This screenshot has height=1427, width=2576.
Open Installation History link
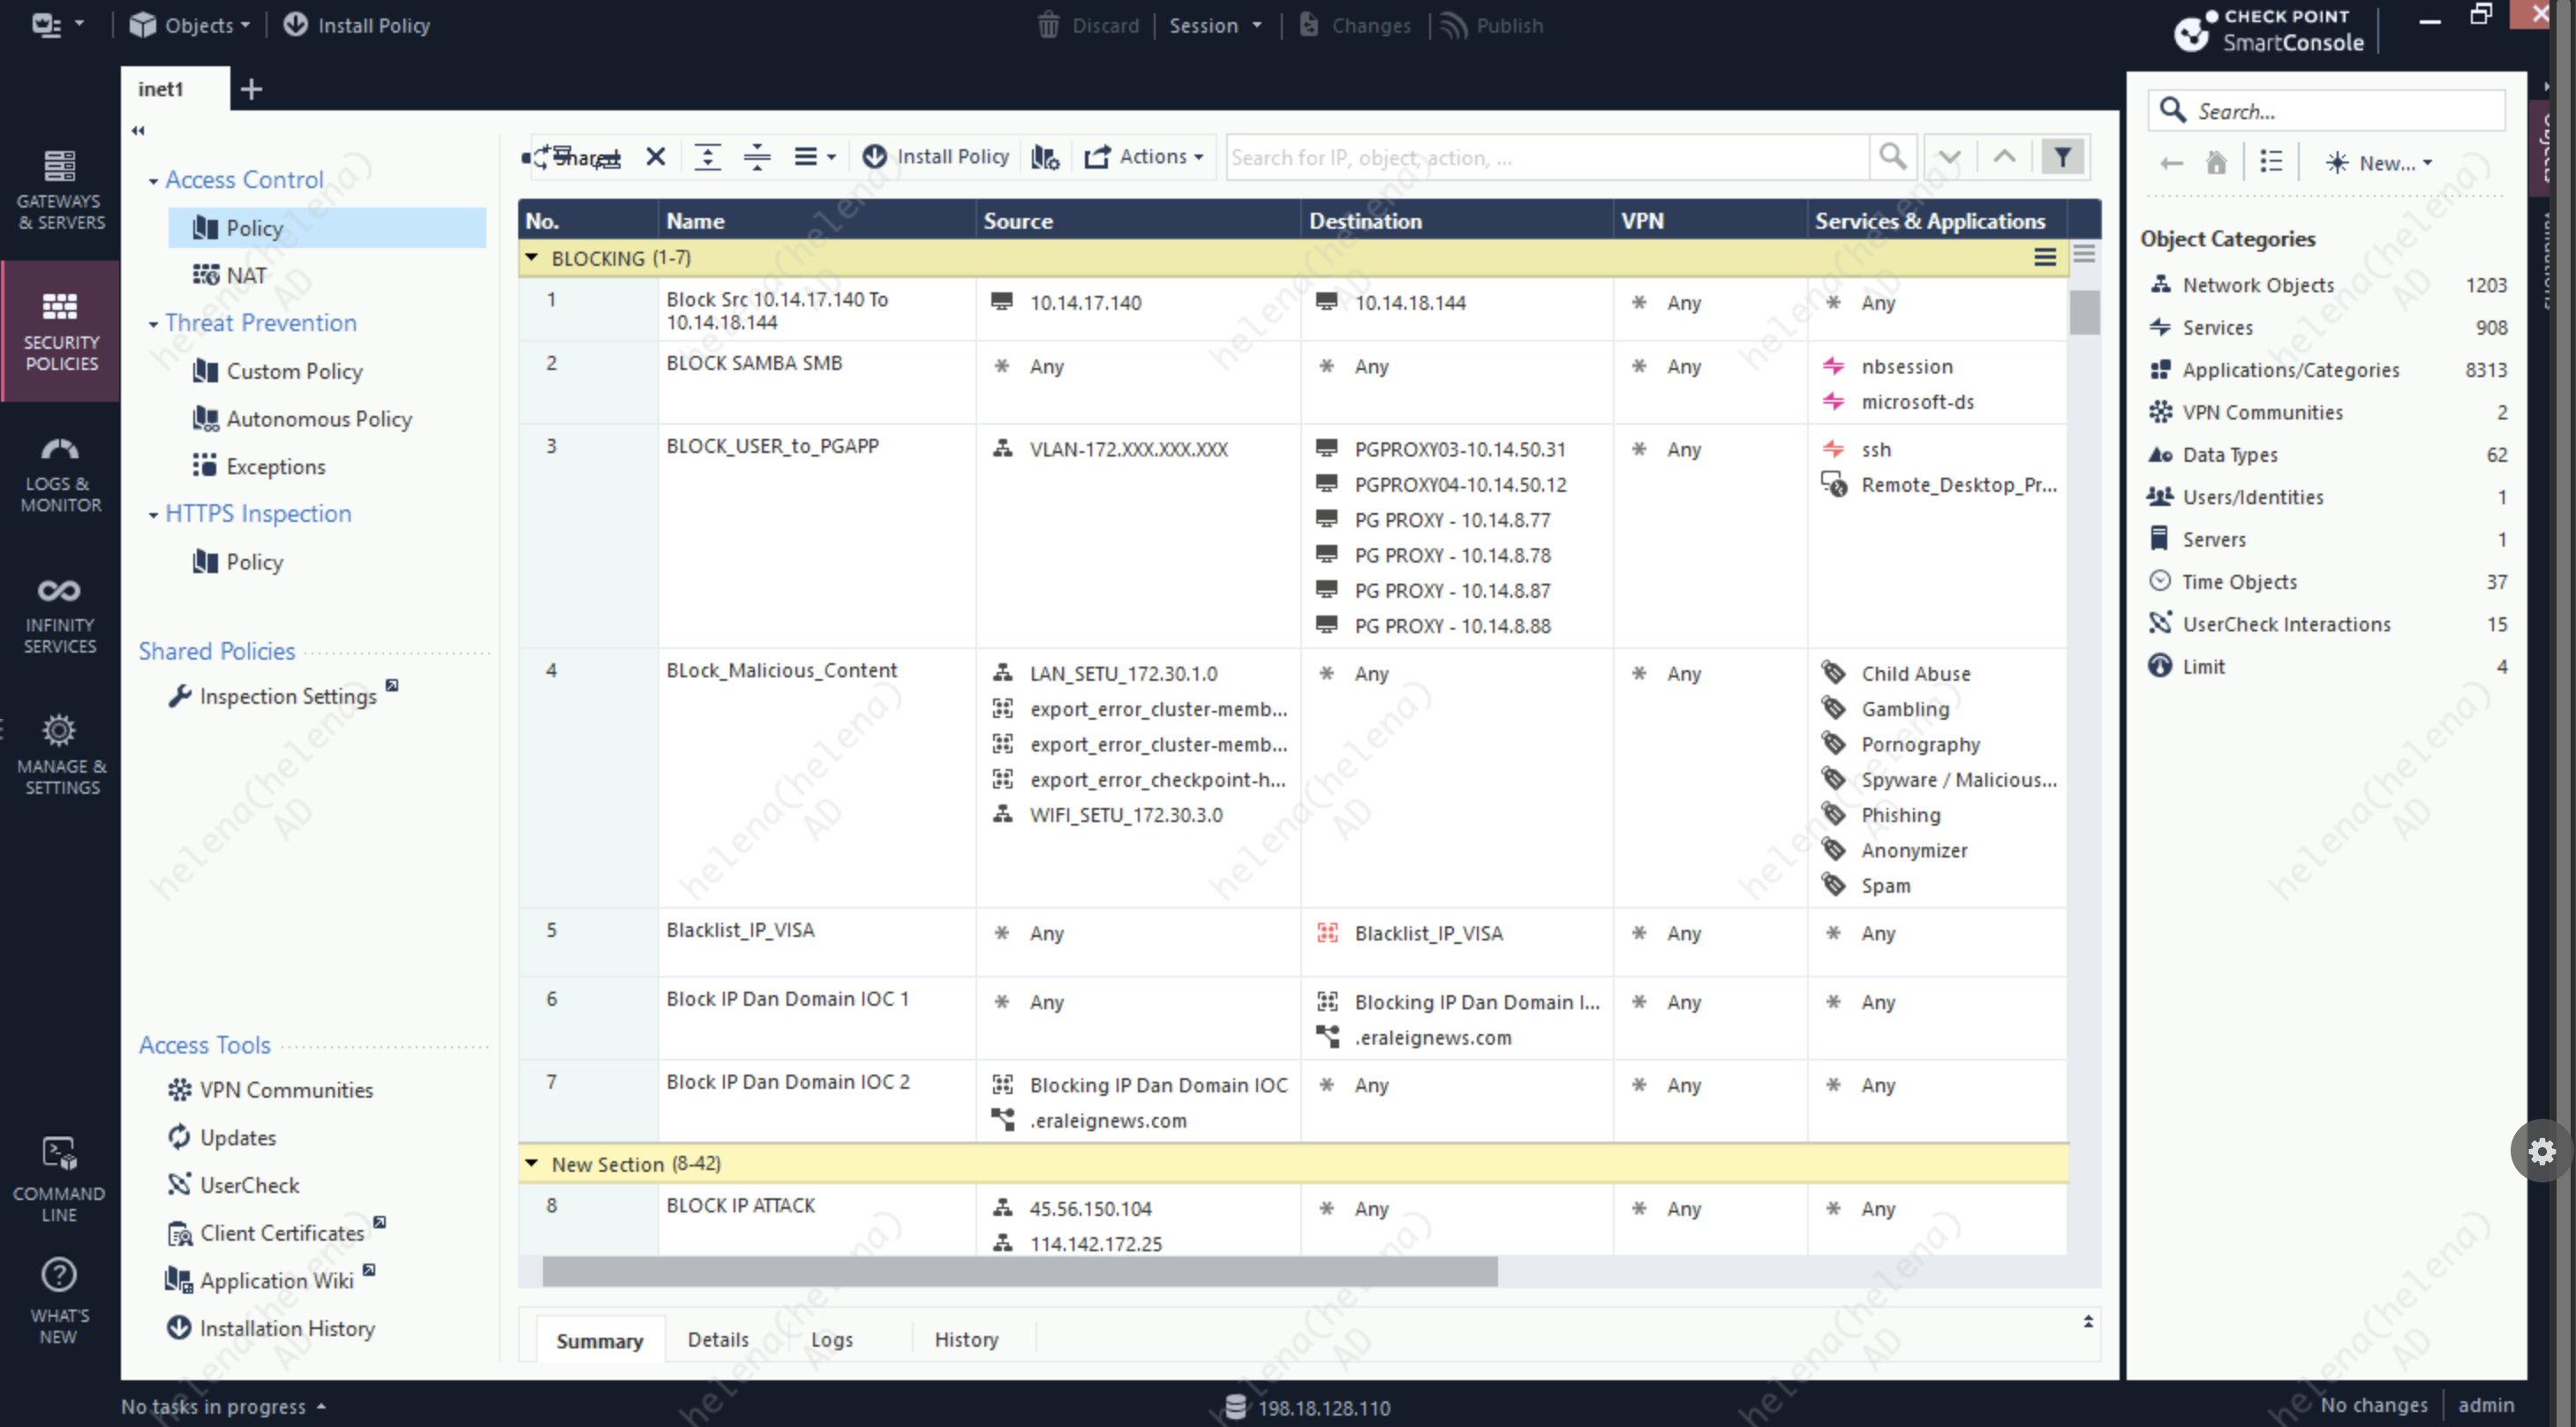pyautogui.click(x=286, y=1329)
